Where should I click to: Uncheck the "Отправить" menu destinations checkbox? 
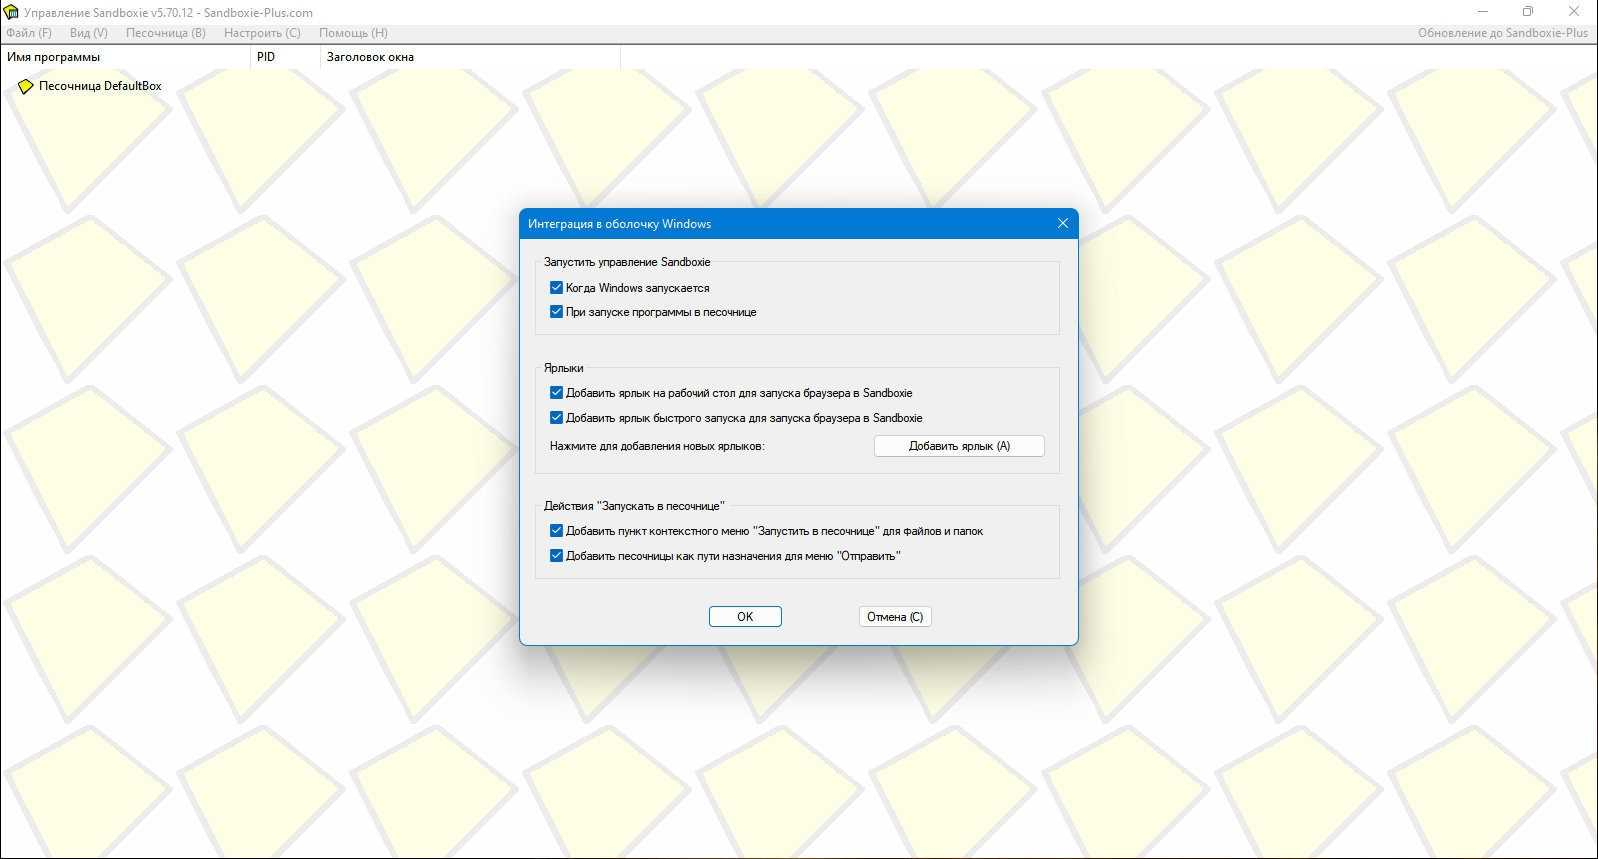557,556
